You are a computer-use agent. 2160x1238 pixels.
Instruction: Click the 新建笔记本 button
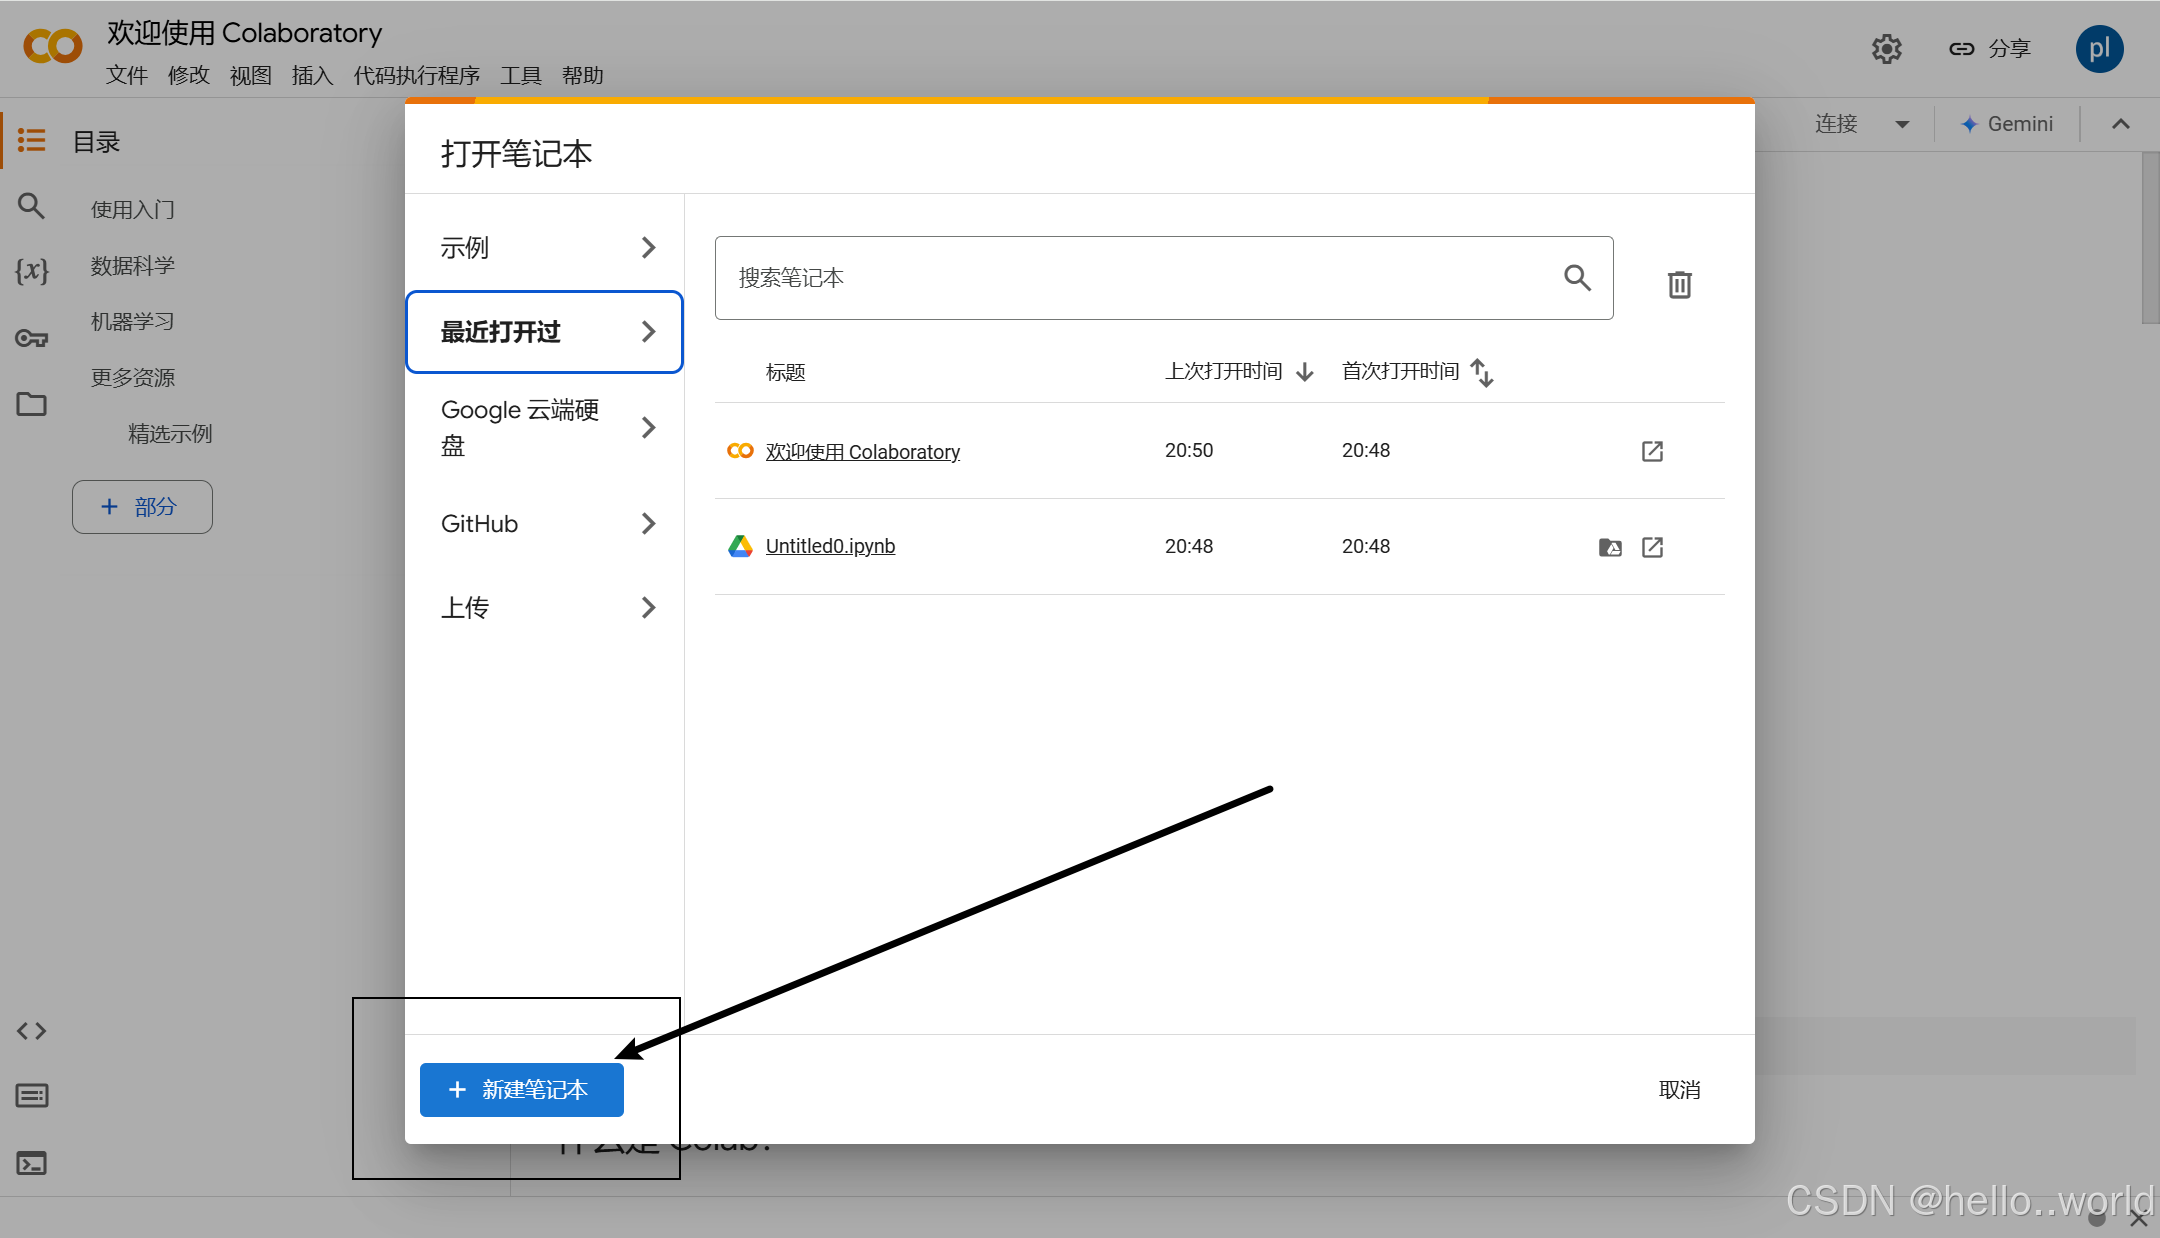tap(521, 1090)
